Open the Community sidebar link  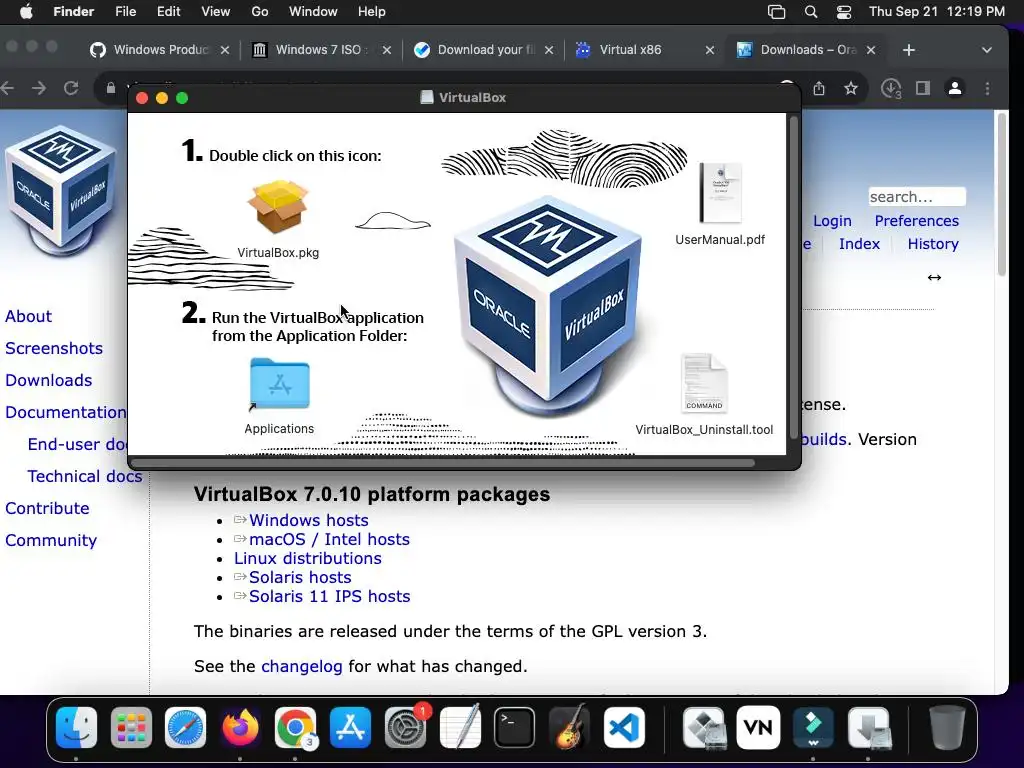[51, 540]
